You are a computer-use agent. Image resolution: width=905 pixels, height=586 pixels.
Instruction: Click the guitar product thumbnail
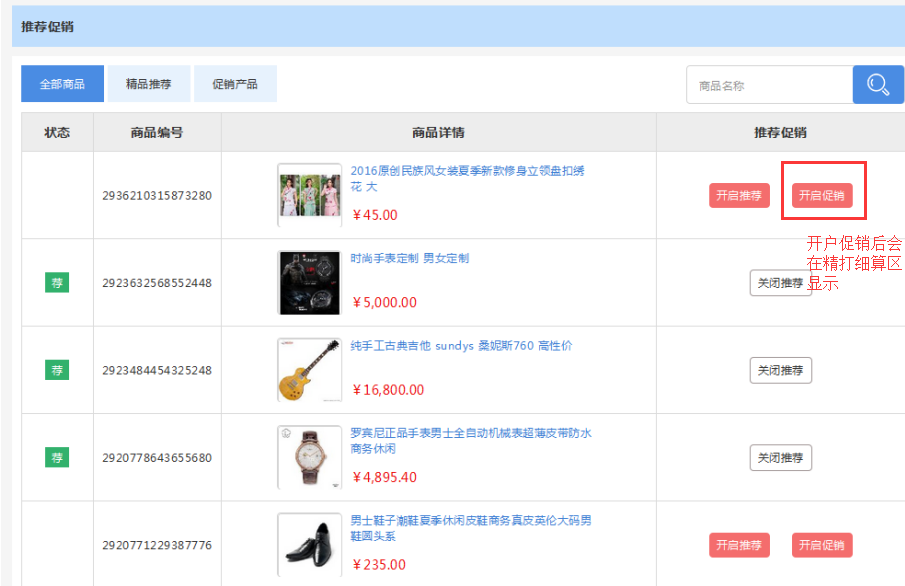[310, 370]
